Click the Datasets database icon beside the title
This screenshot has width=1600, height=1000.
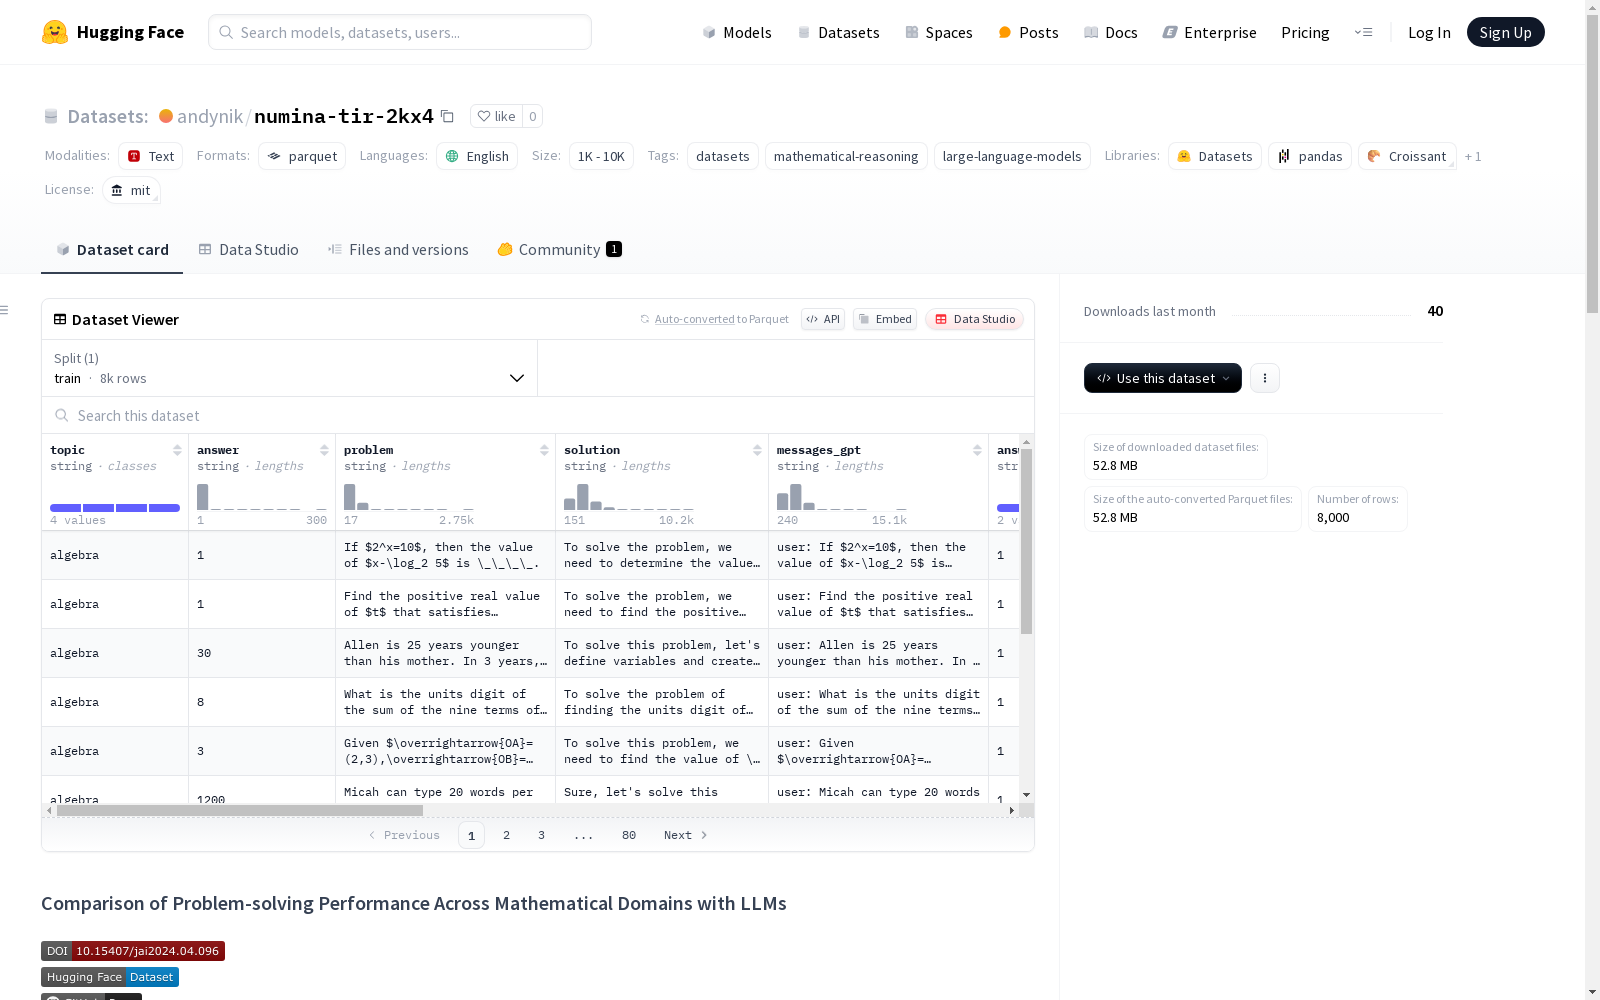point(51,117)
